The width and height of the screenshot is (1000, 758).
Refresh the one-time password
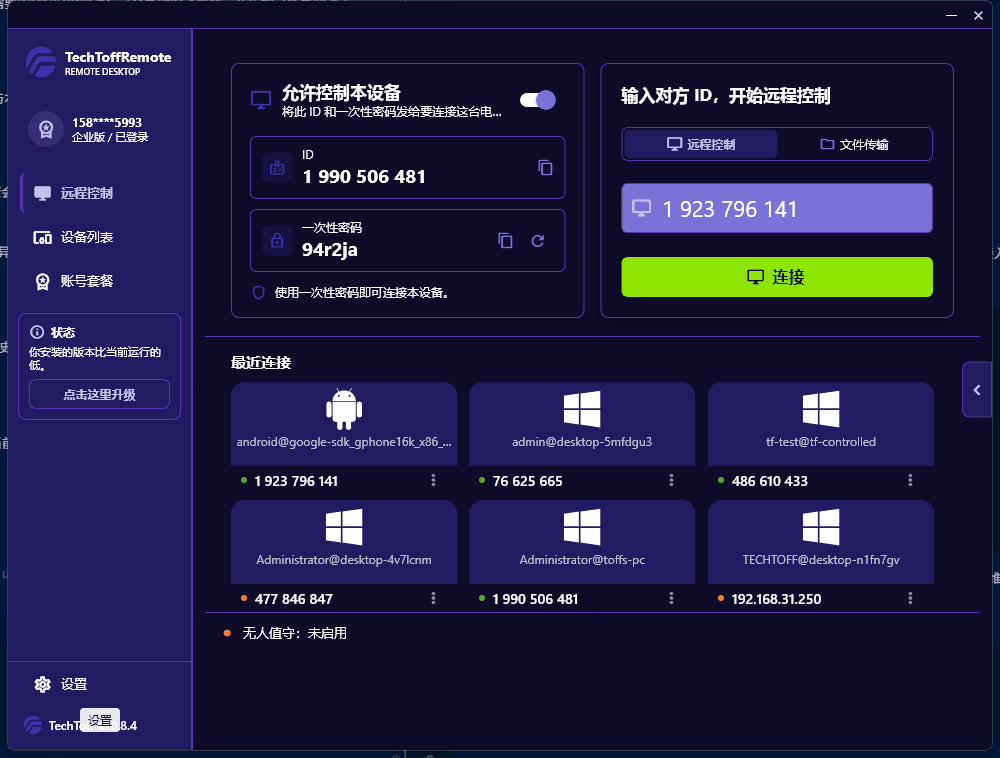tap(538, 240)
